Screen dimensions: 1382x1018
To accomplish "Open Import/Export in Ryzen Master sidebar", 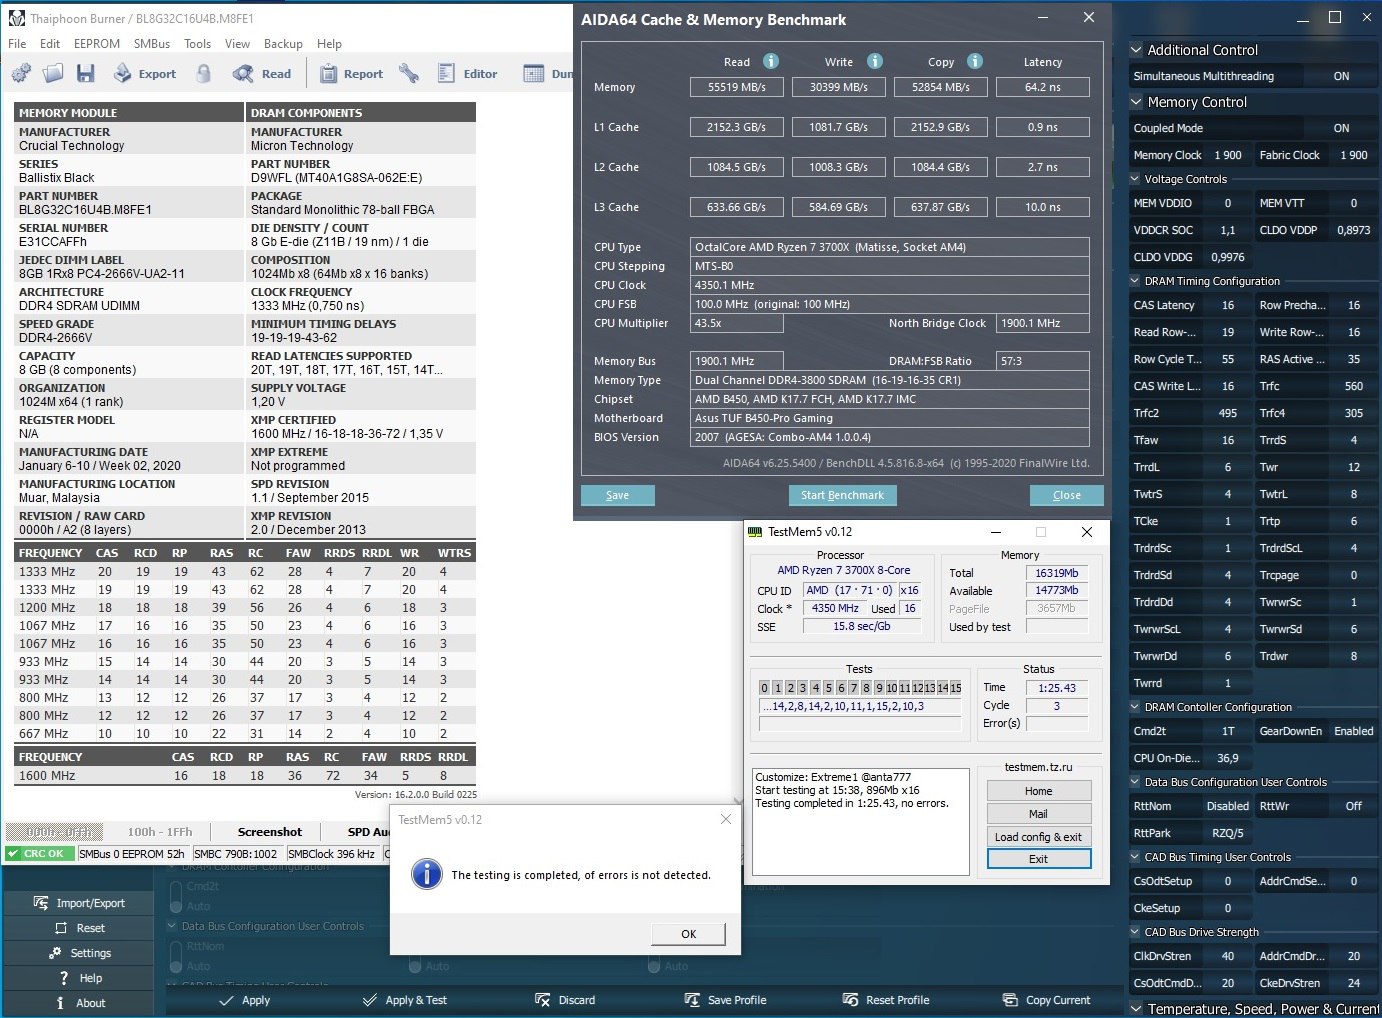I will pos(80,903).
